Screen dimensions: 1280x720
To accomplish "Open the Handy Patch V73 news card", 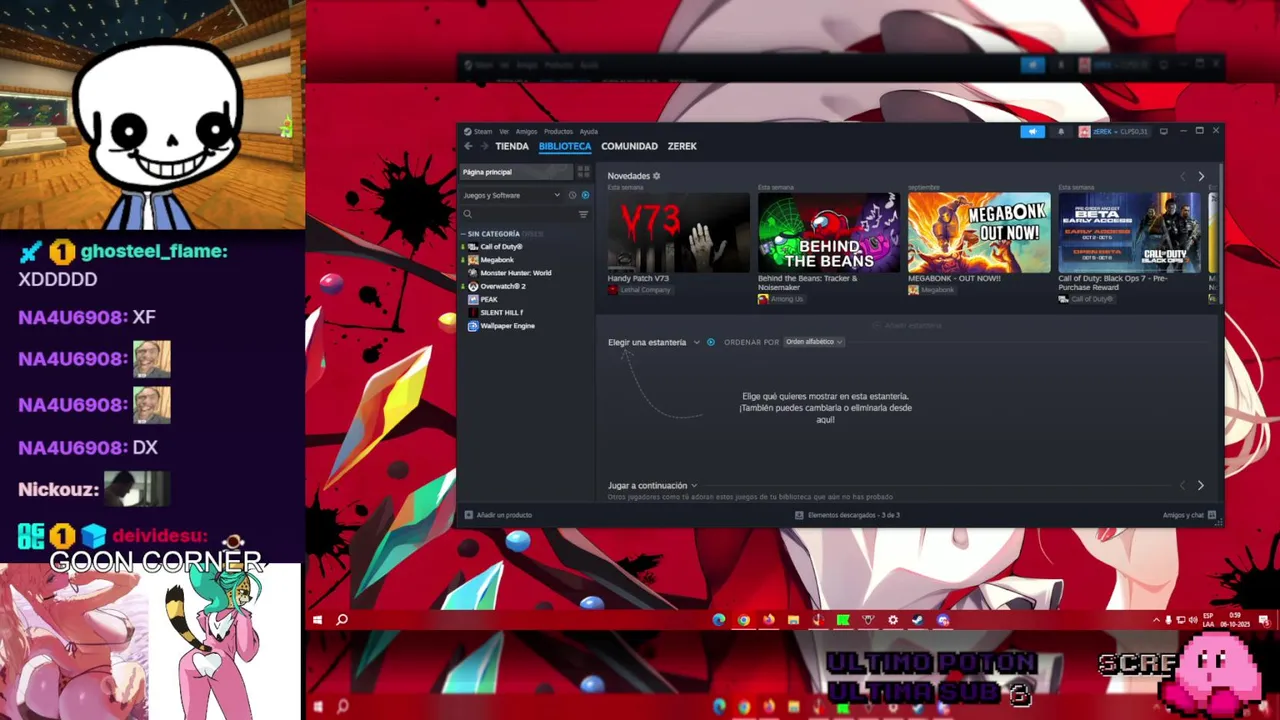I will point(678,233).
